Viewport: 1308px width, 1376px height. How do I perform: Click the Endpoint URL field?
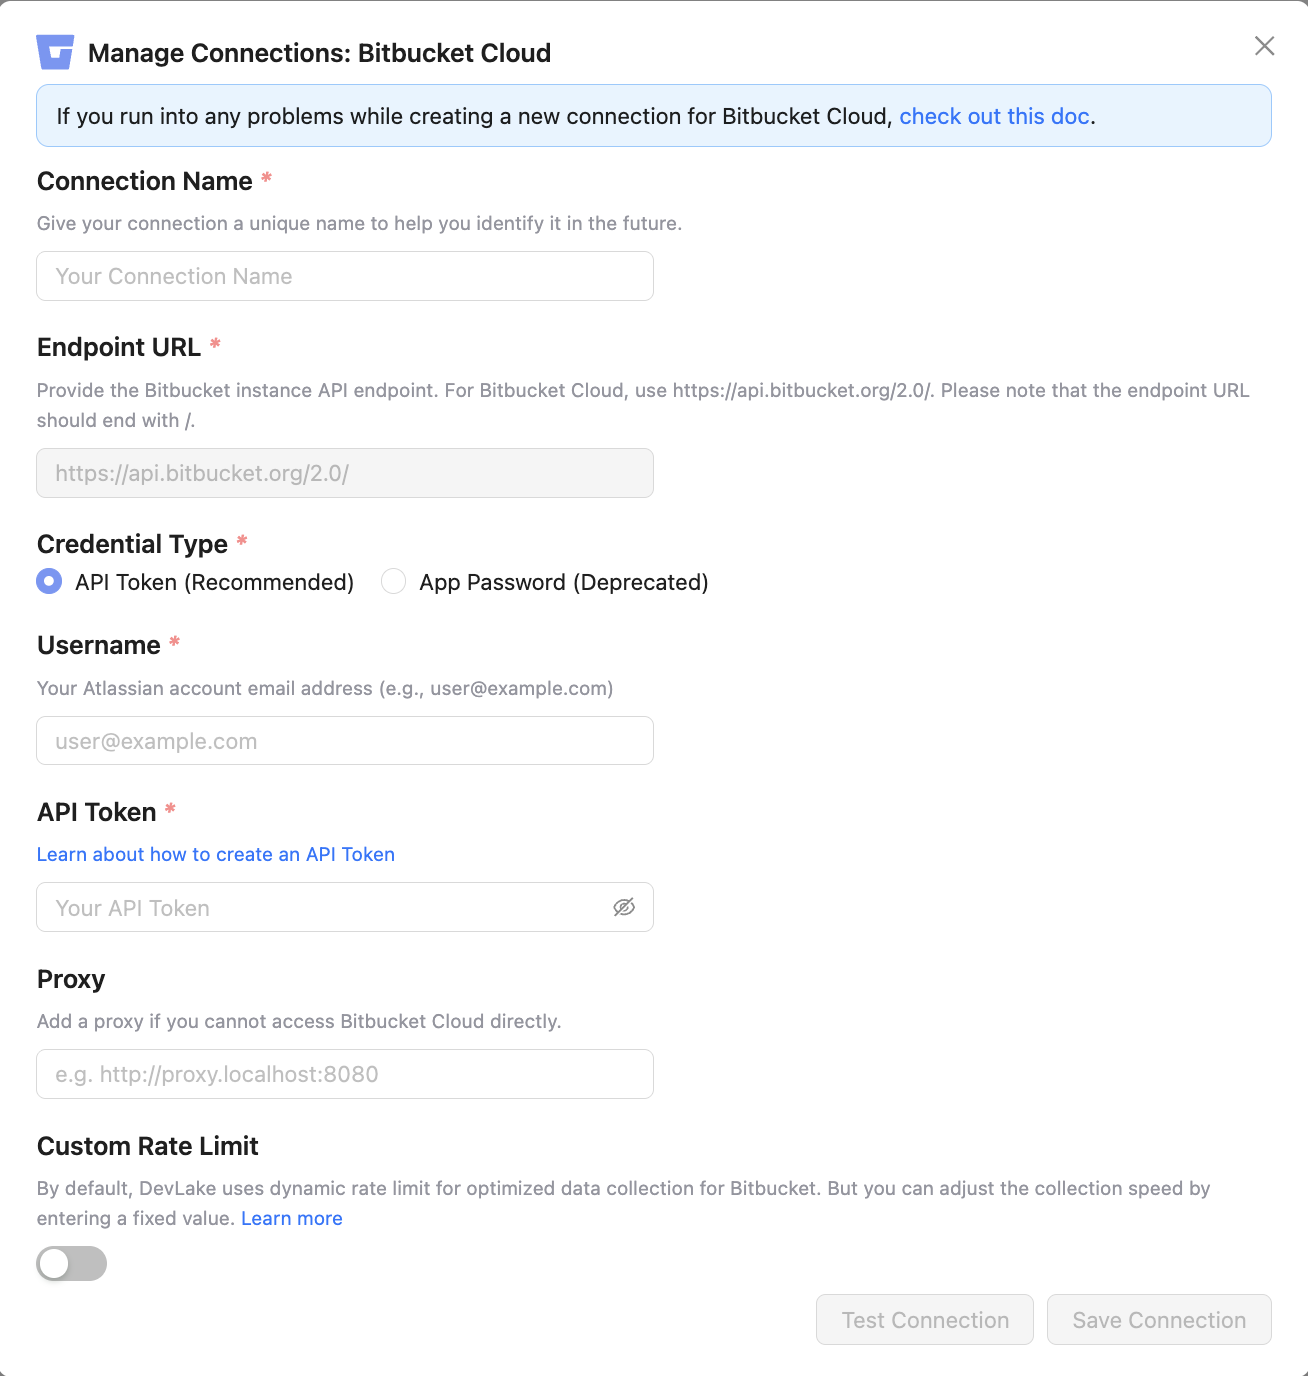(x=344, y=473)
